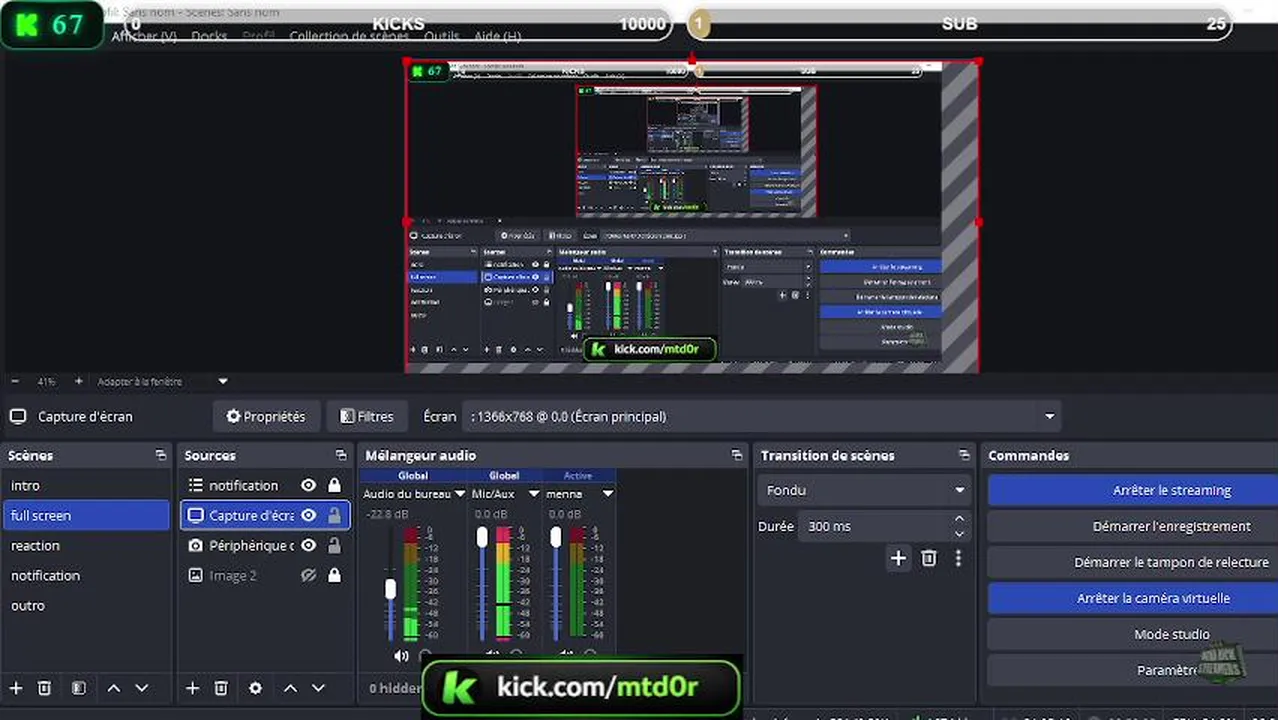Image resolution: width=1278 pixels, height=720 pixels.
Task: Lock the Capture d'écran source
Action: pos(335,515)
